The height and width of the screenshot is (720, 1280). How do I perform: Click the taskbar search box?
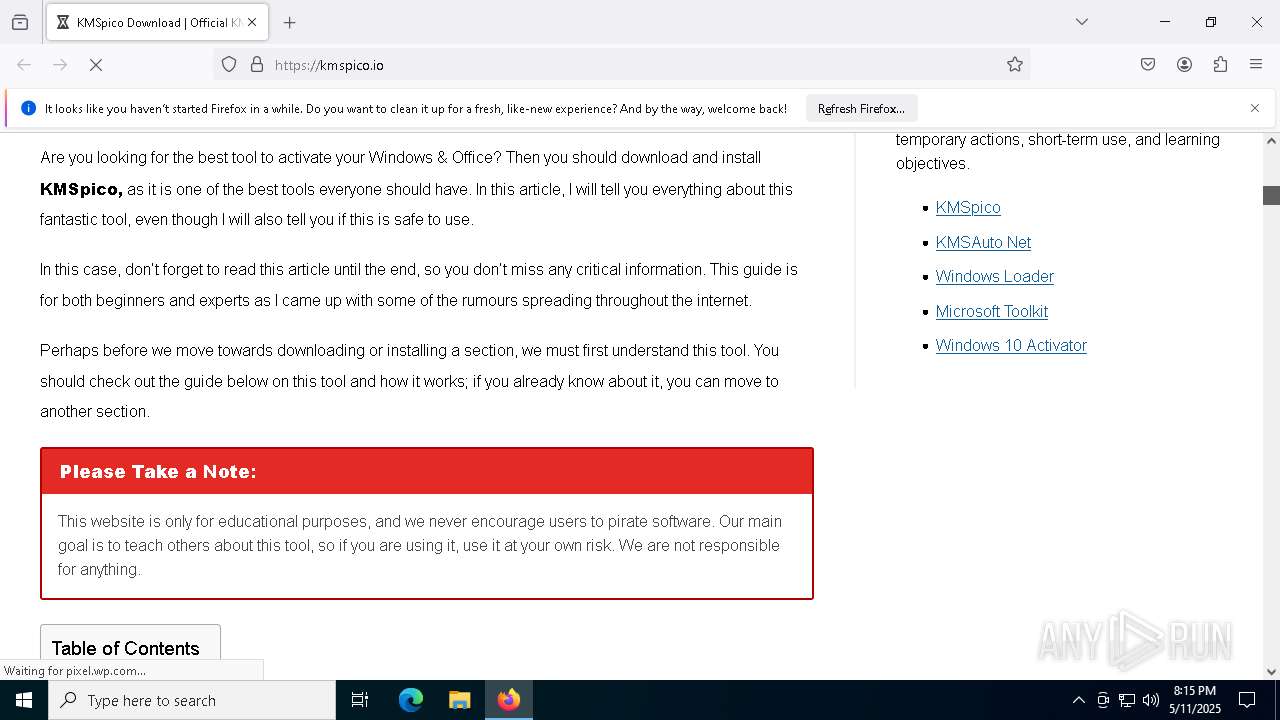click(192, 700)
